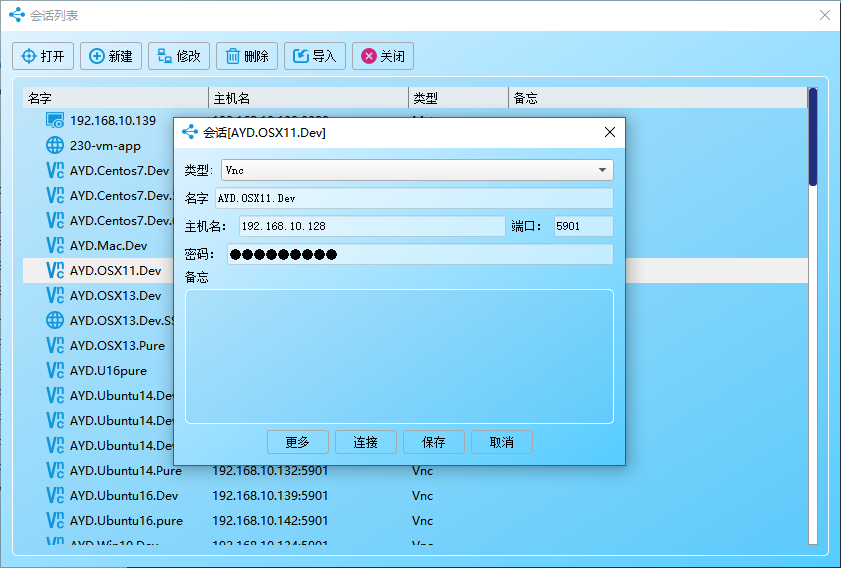The width and height of the screenshot is (841, 568).
Task: Click the Import (导入) toolbar button
Action: [x=314, y=56]
